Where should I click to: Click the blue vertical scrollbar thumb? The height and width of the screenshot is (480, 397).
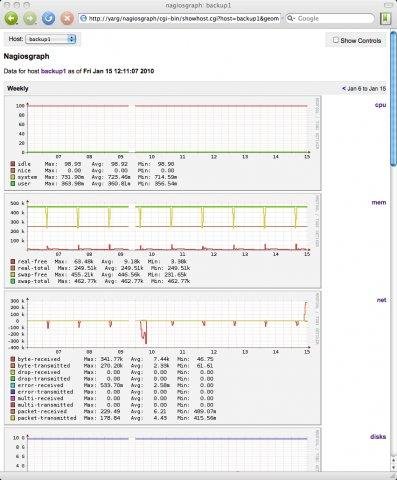click(x=393, y=98)
